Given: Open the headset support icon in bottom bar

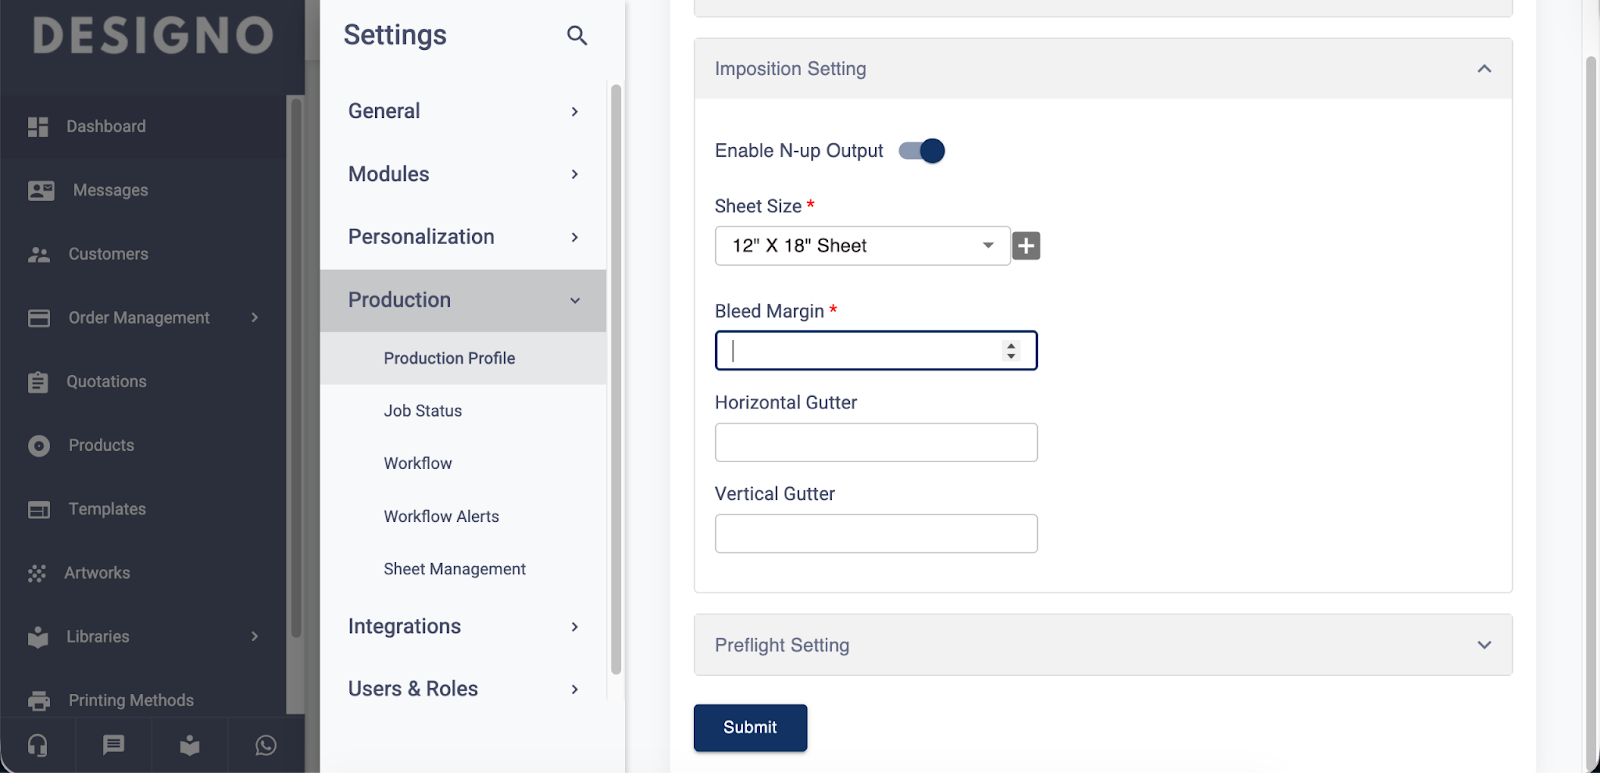Looking at the screenshot, I should click(38, 745).
